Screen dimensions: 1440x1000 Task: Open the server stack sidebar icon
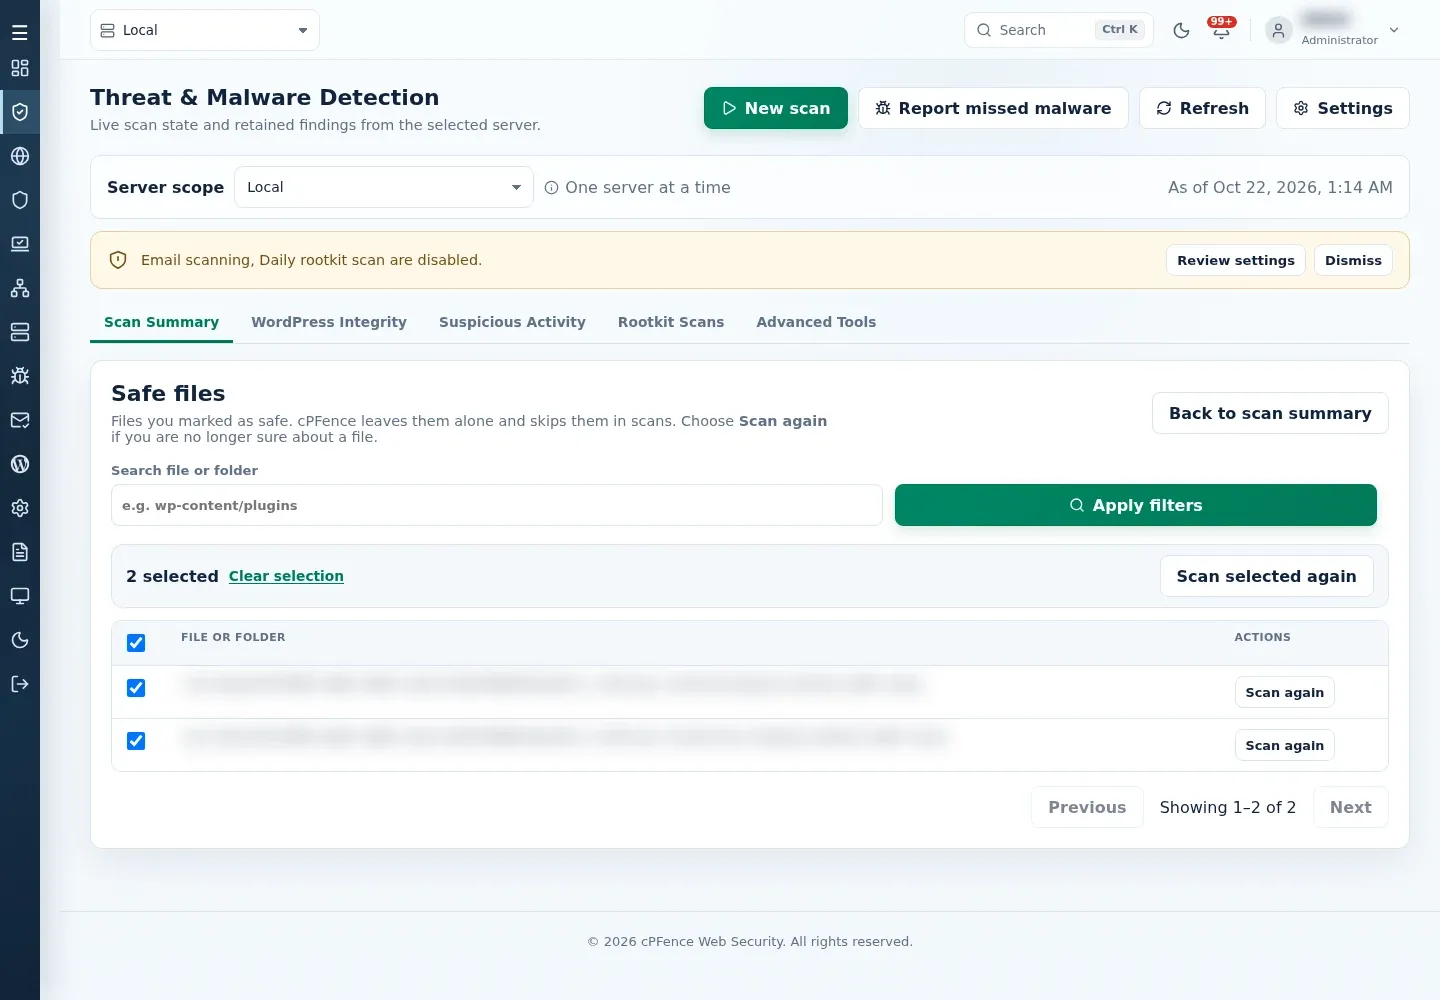pos(20,332)
